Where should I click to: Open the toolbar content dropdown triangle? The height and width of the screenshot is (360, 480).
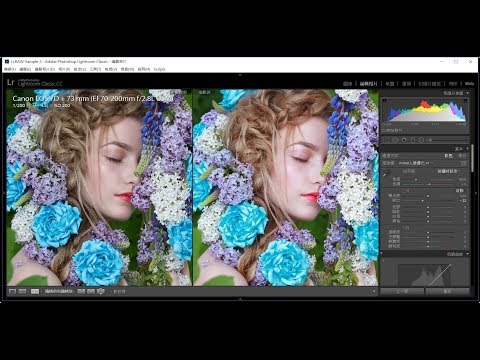click(x=374, y=291)
